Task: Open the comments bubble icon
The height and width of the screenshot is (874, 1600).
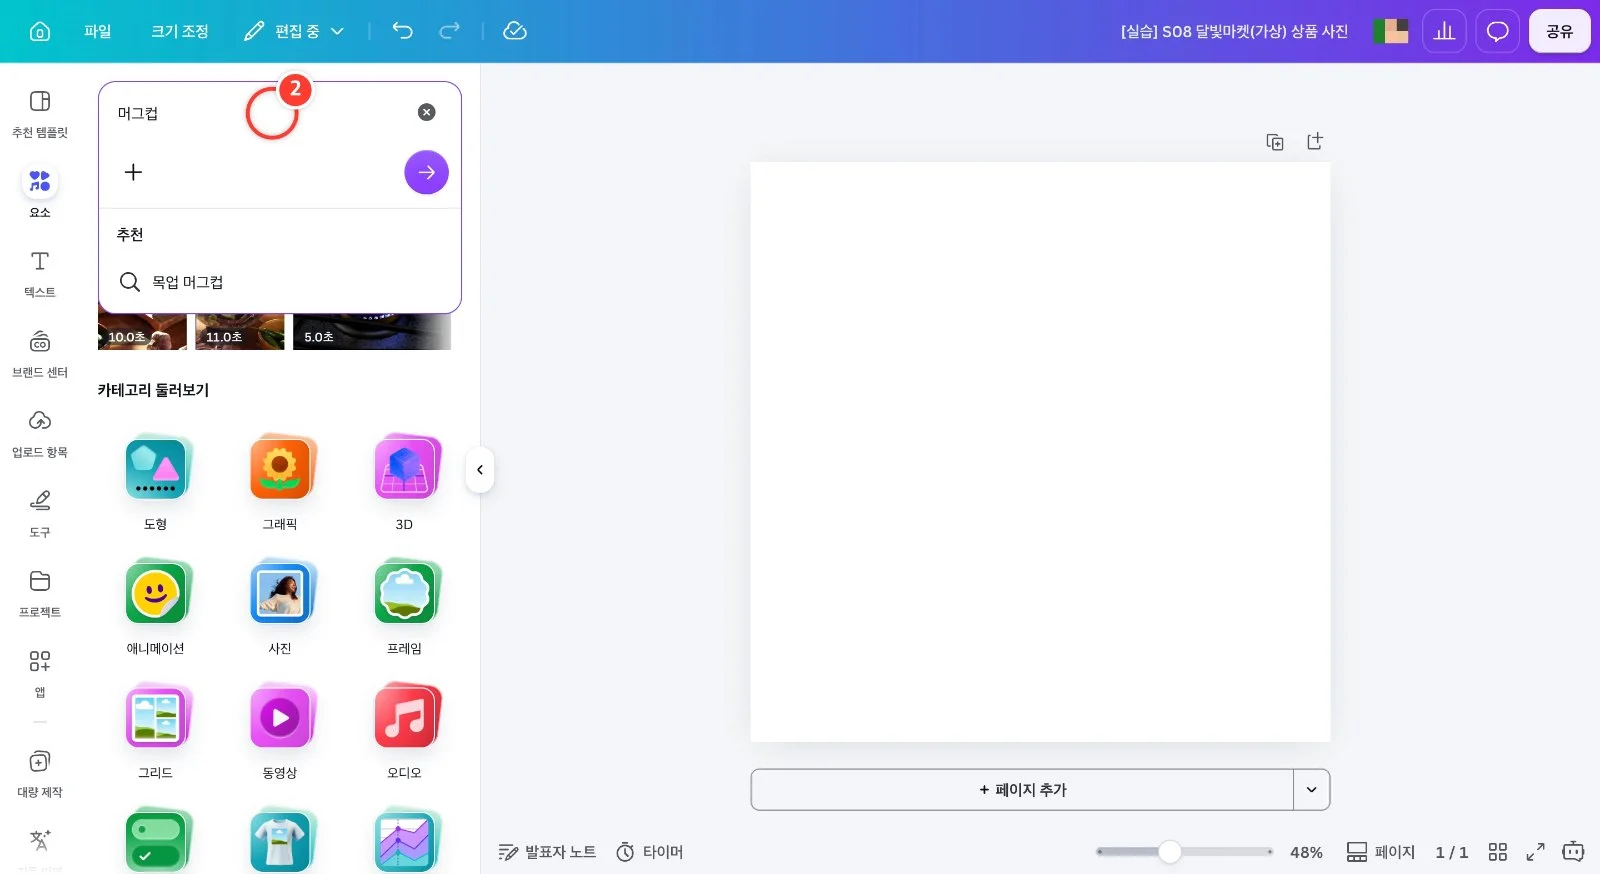Action: [x=1497, y=31]
